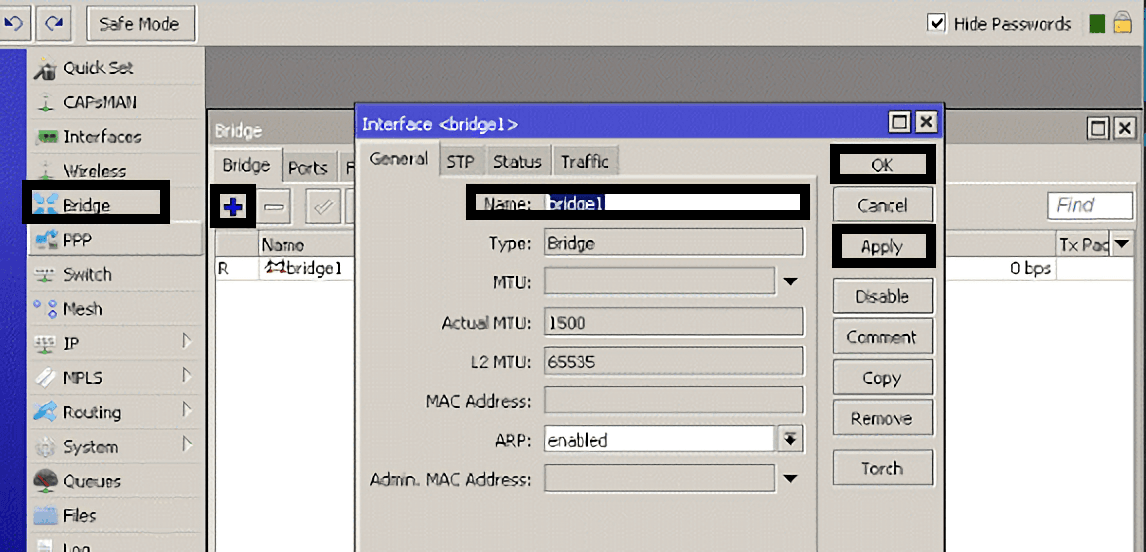Viewport: 1146px width, 552px height.
Task: Click OK in Interface dialog
Action: click(882, 165)
